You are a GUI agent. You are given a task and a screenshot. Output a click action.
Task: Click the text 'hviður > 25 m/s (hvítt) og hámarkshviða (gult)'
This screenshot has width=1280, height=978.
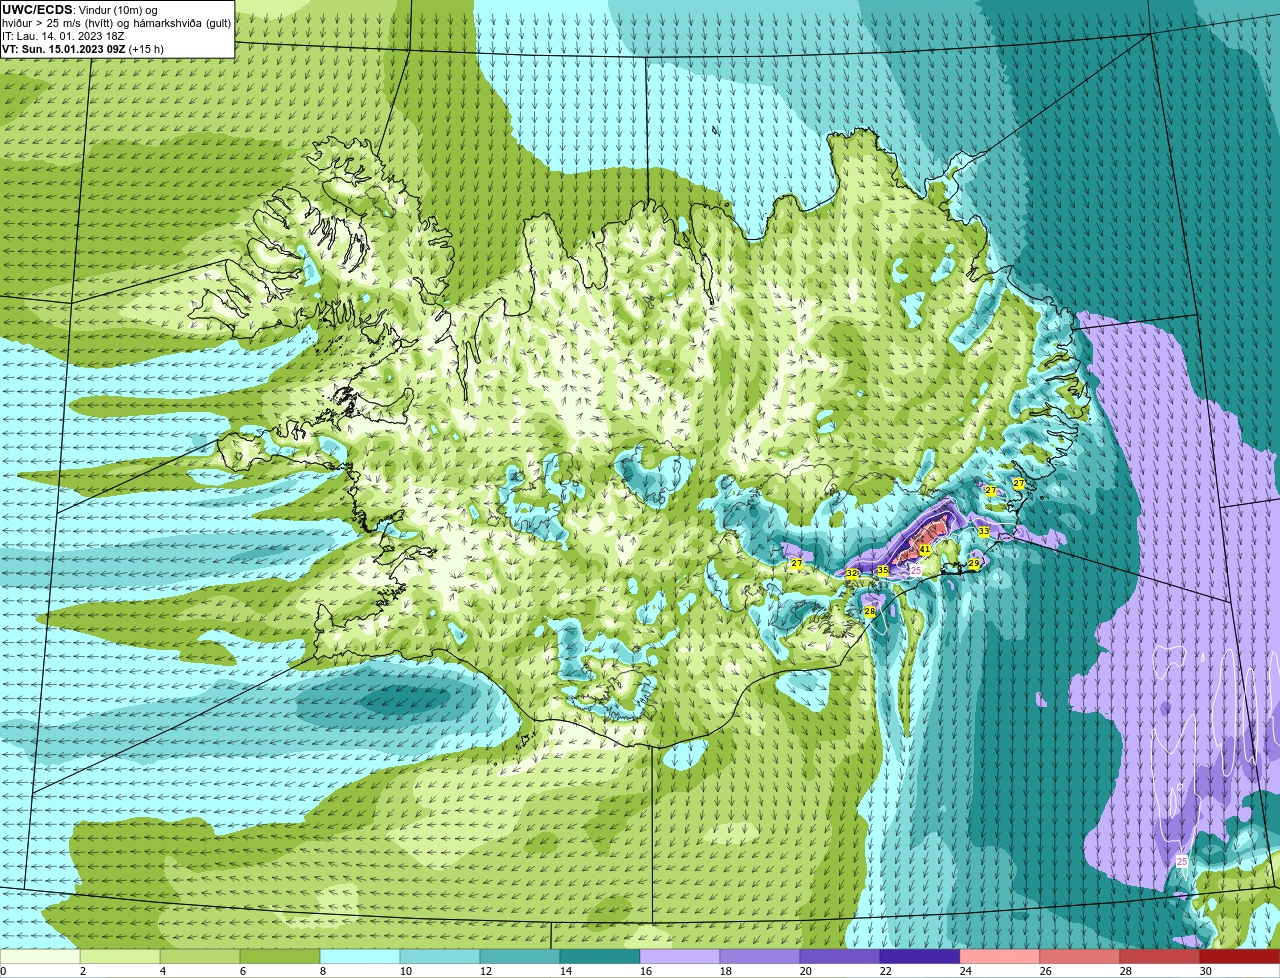click(x=117, y=23)
